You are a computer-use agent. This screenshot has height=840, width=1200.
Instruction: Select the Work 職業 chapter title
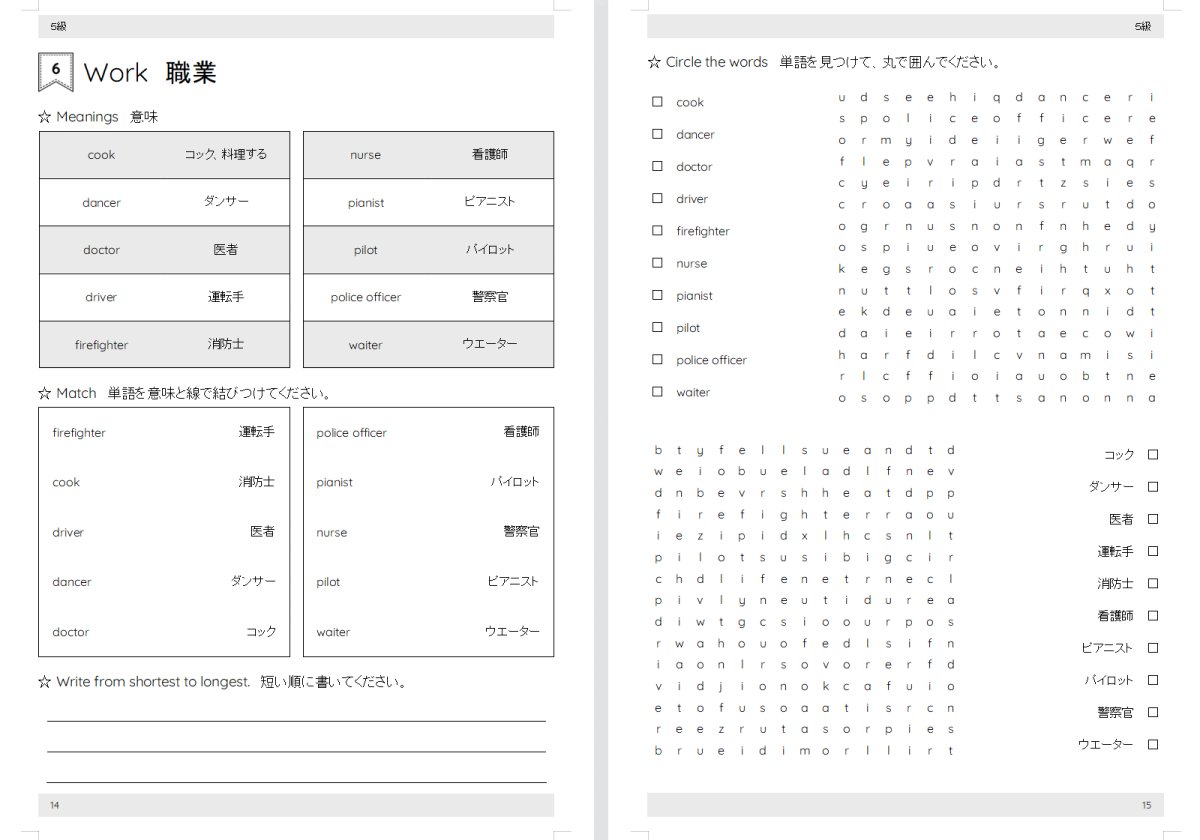150,72
